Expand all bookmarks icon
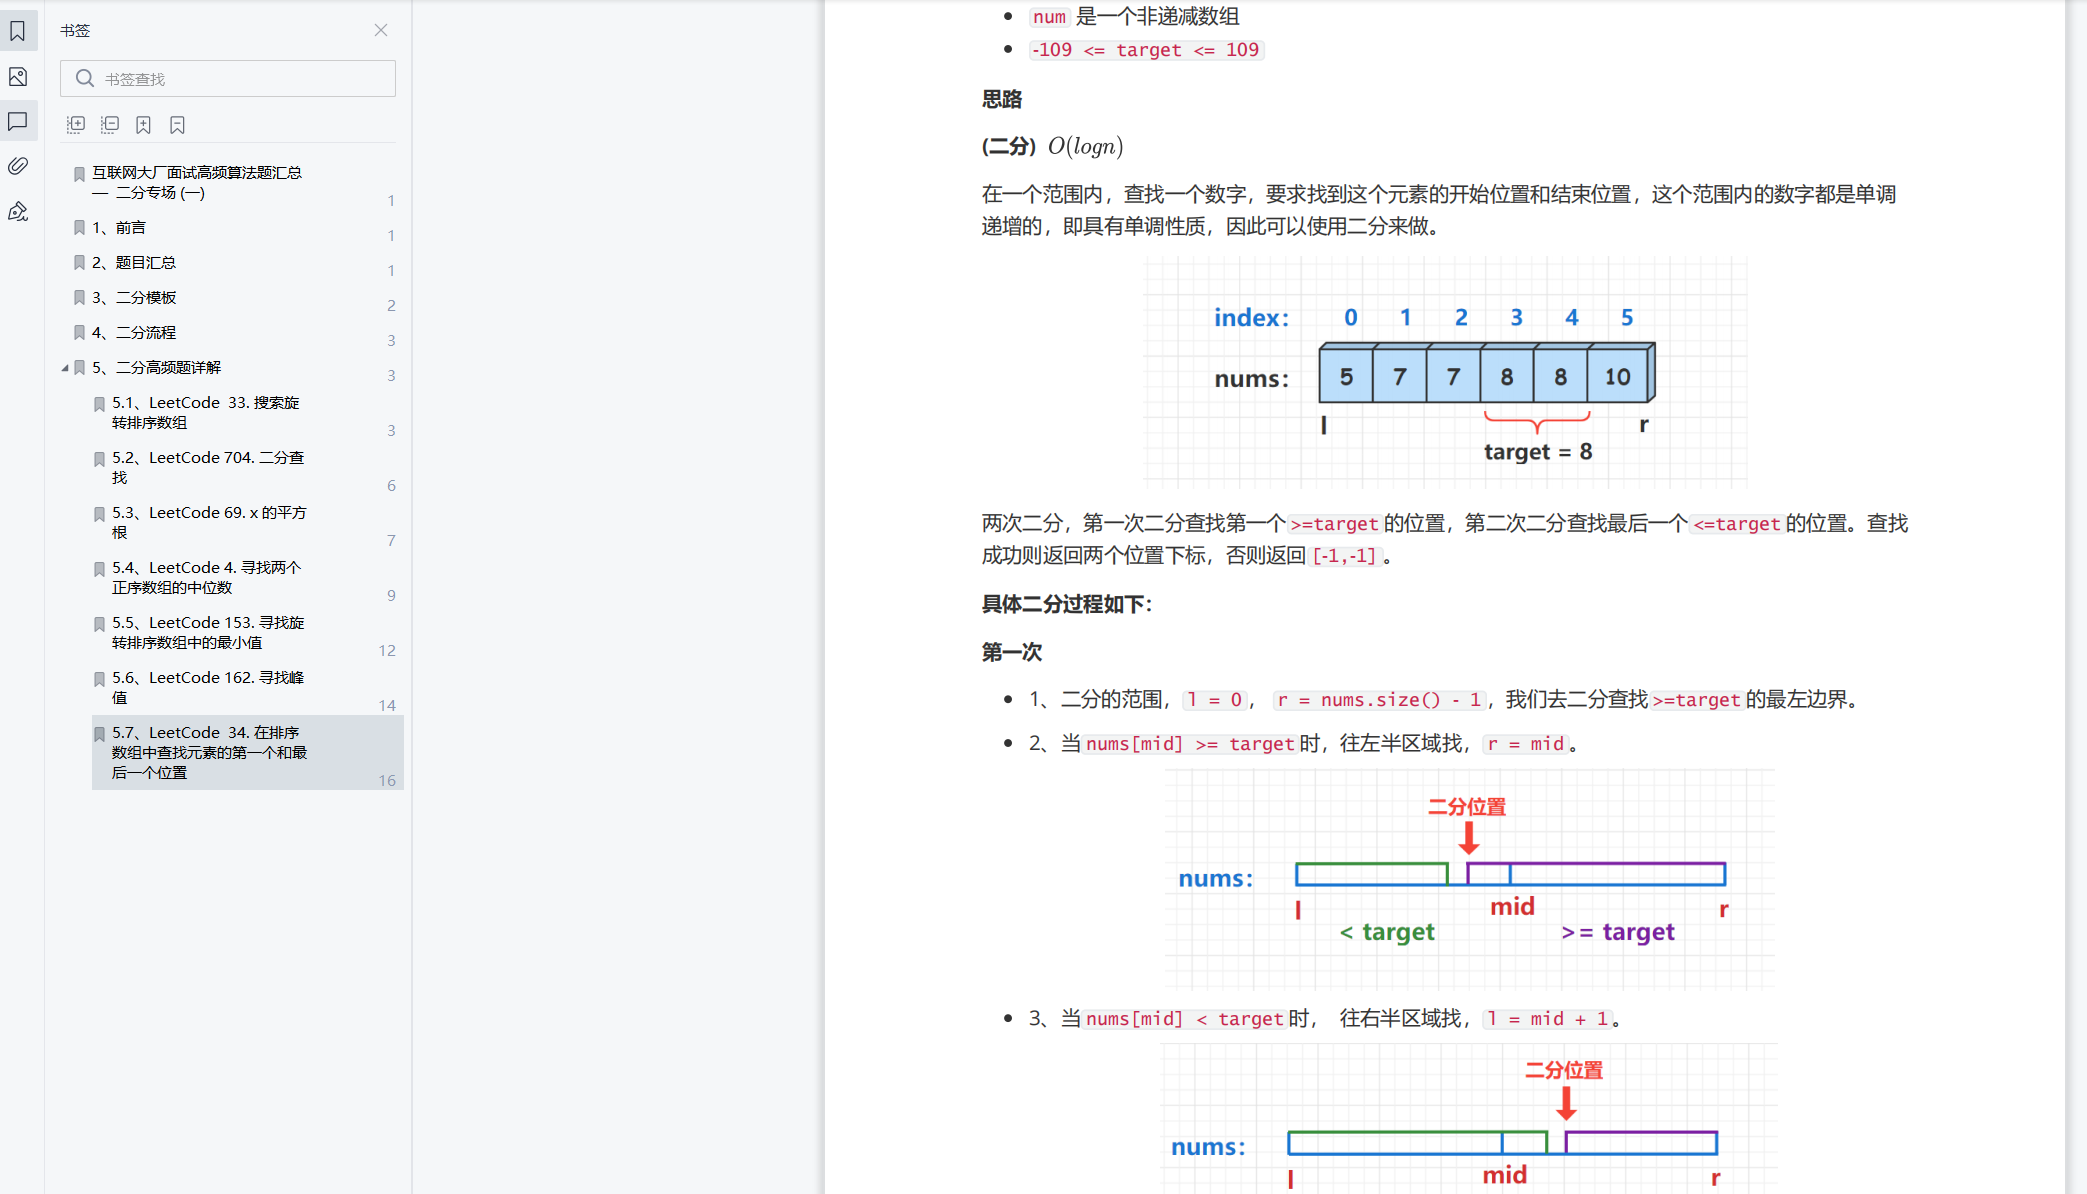2087x1194 pixels. click(76, 124)
